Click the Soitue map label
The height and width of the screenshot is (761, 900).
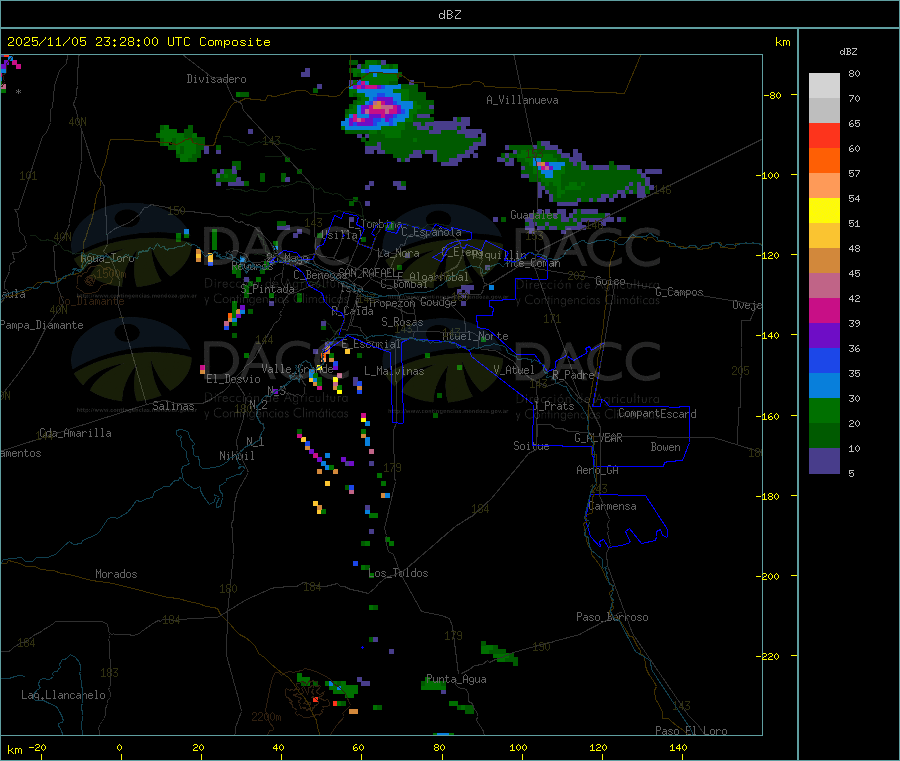tap(531, 446)
